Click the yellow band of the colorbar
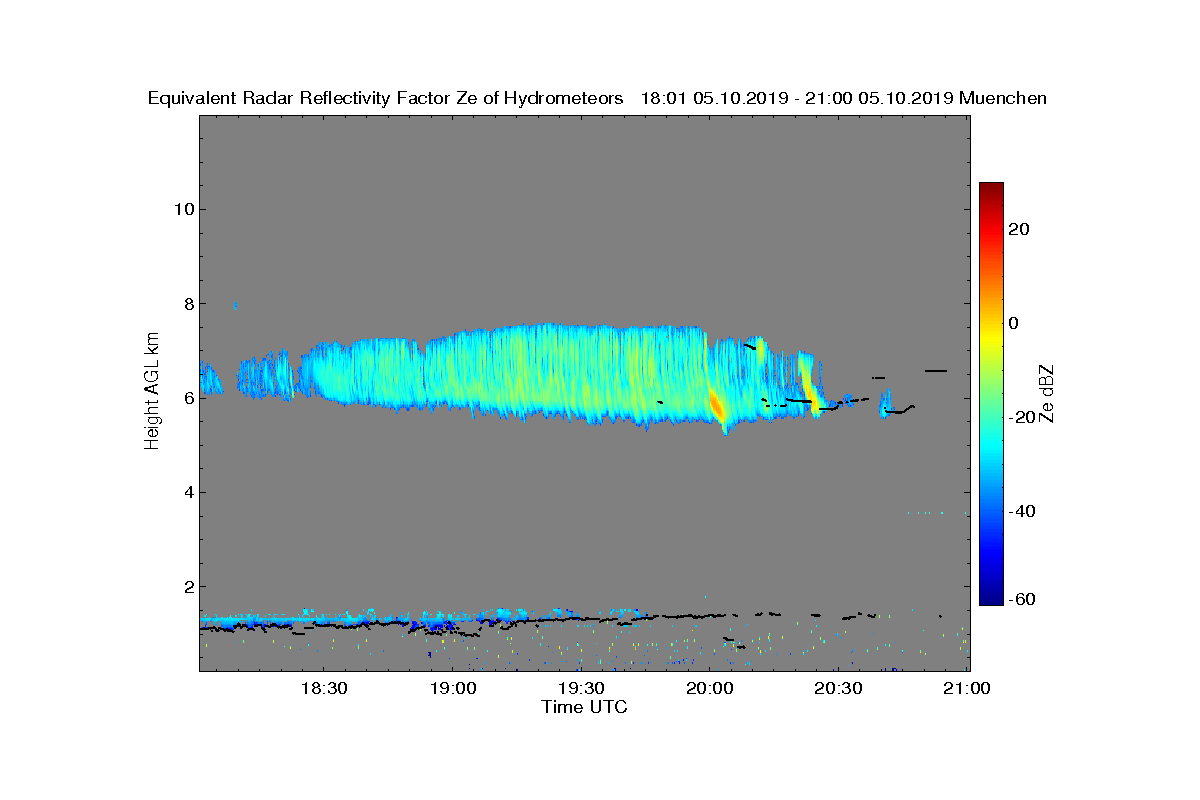 pyautogui.click(x=991, y=335)
